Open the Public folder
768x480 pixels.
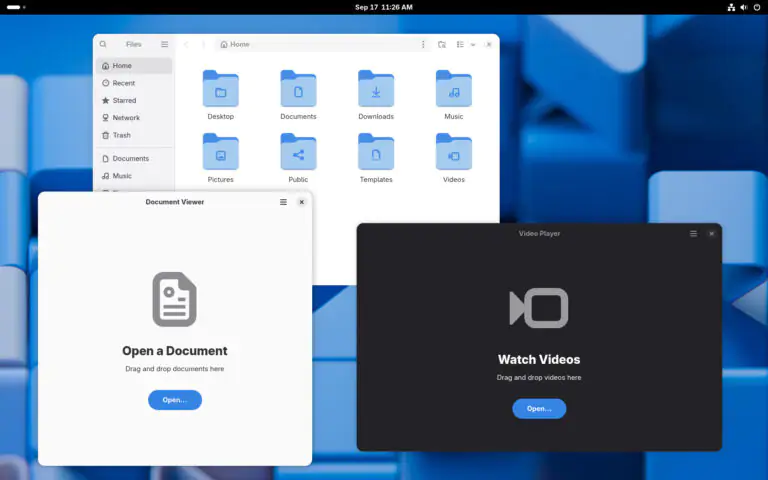[x=298, y=152]
